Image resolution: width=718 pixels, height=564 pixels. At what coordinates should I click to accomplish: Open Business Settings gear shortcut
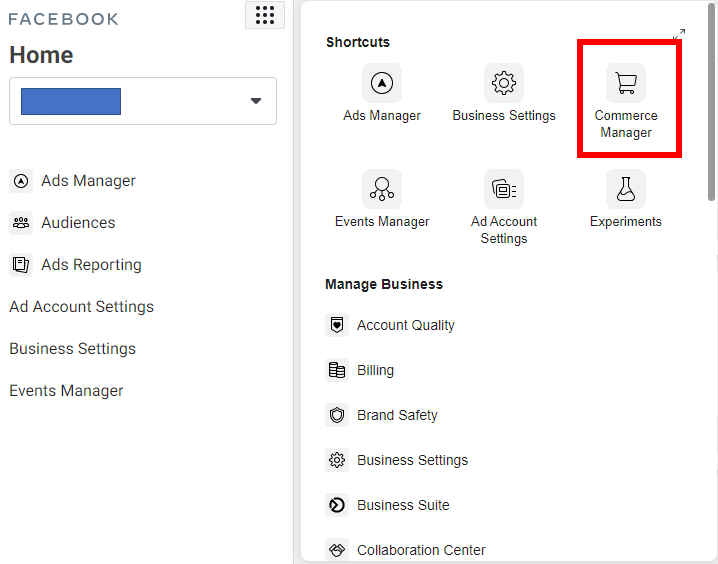pyautogui.click(x=504, y=83)
